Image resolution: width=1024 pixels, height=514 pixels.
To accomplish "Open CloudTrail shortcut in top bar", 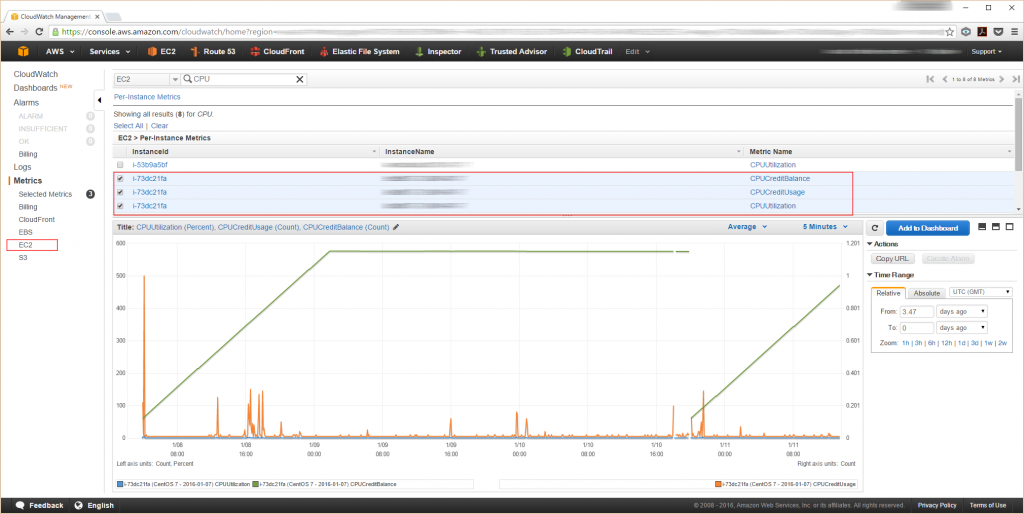I will (587, 52).
